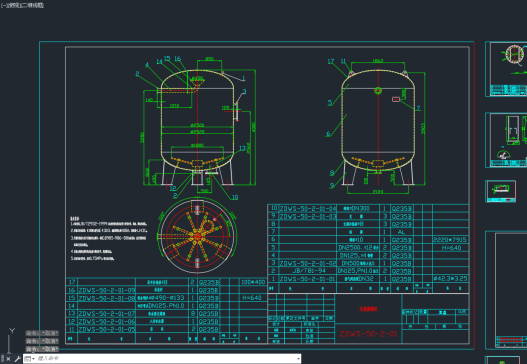Click the command line grip handle at far left

click(2, 359)
